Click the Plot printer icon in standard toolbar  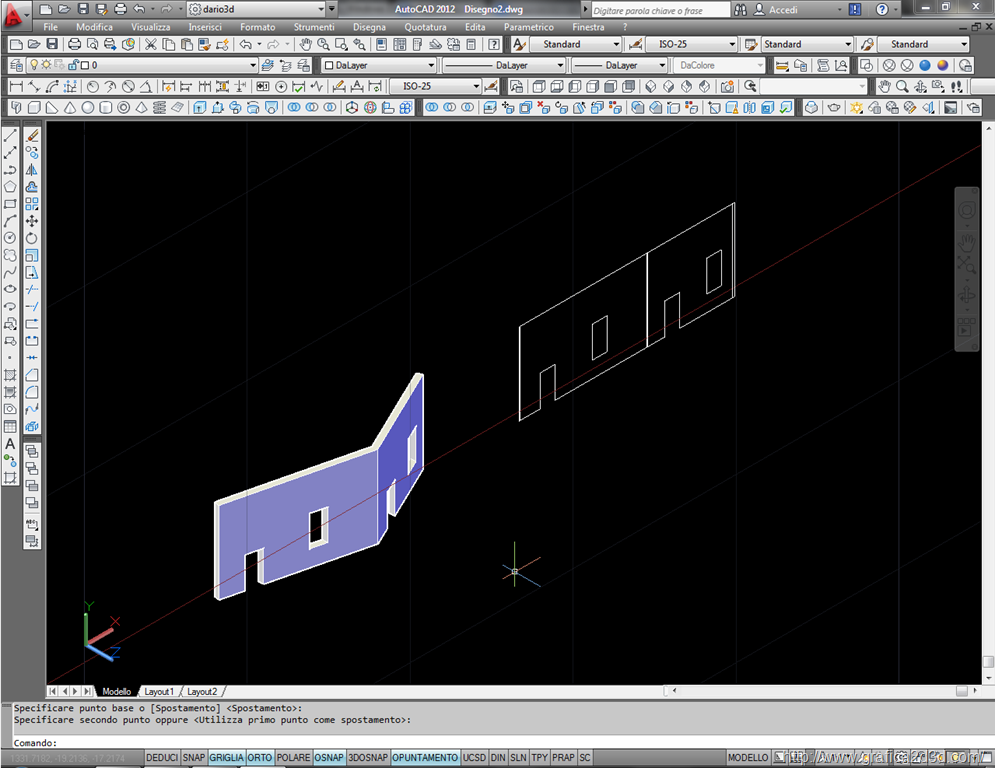[77, 44]
